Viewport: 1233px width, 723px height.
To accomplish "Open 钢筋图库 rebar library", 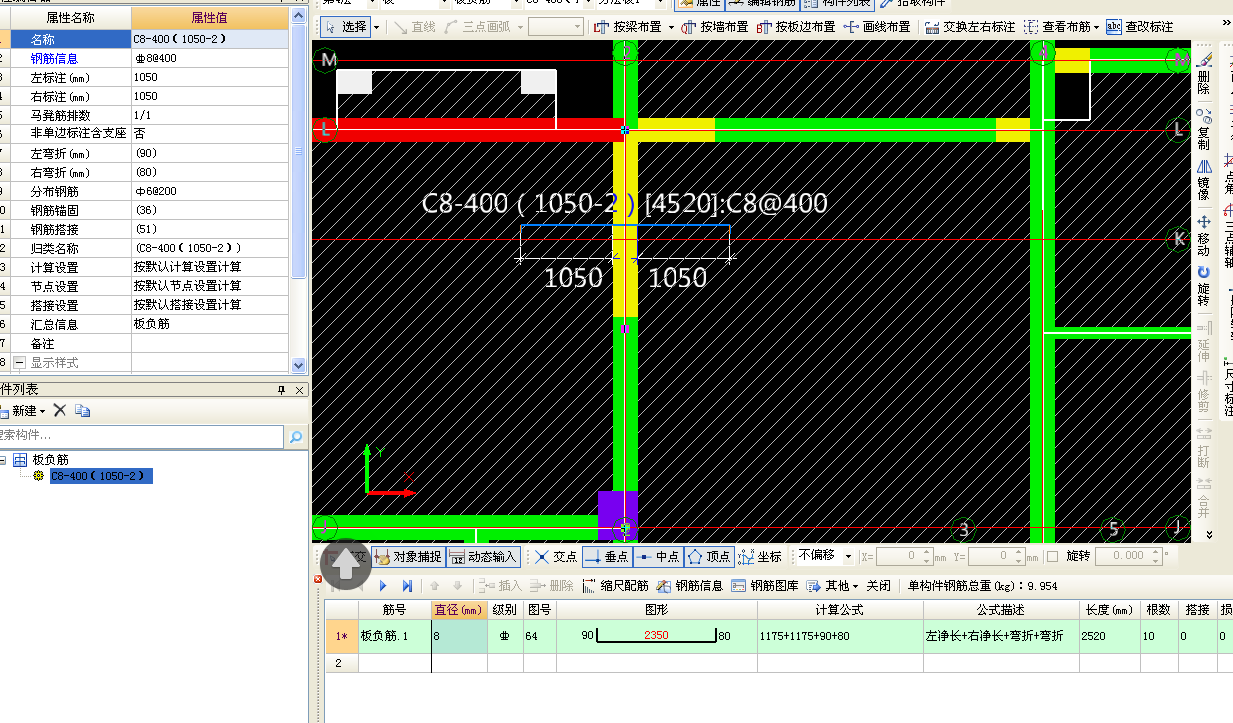I will point(765,586).
